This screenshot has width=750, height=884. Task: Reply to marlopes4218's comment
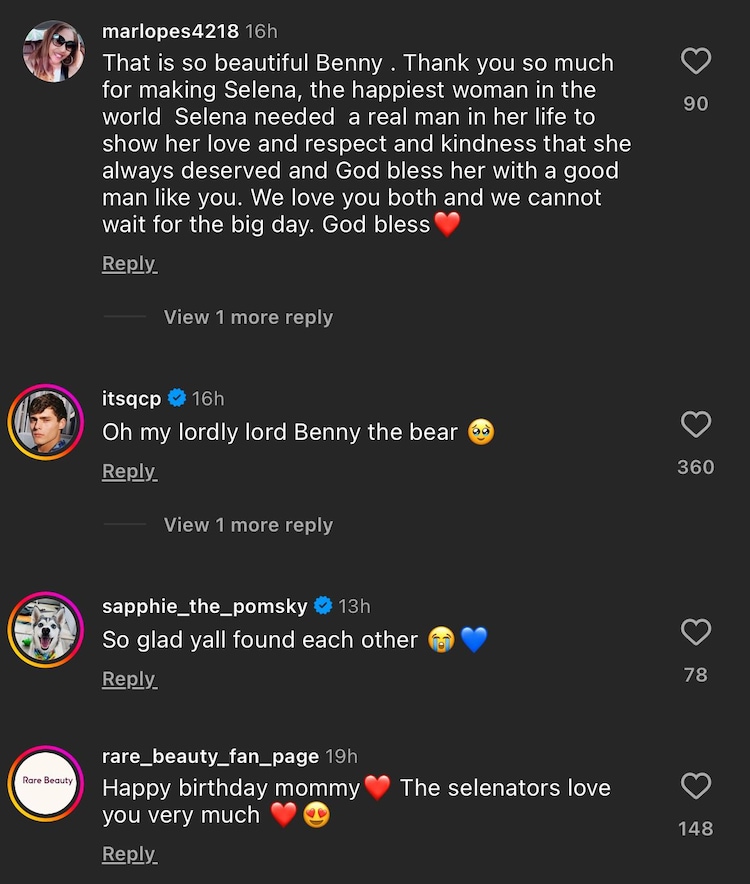point(129,263)
